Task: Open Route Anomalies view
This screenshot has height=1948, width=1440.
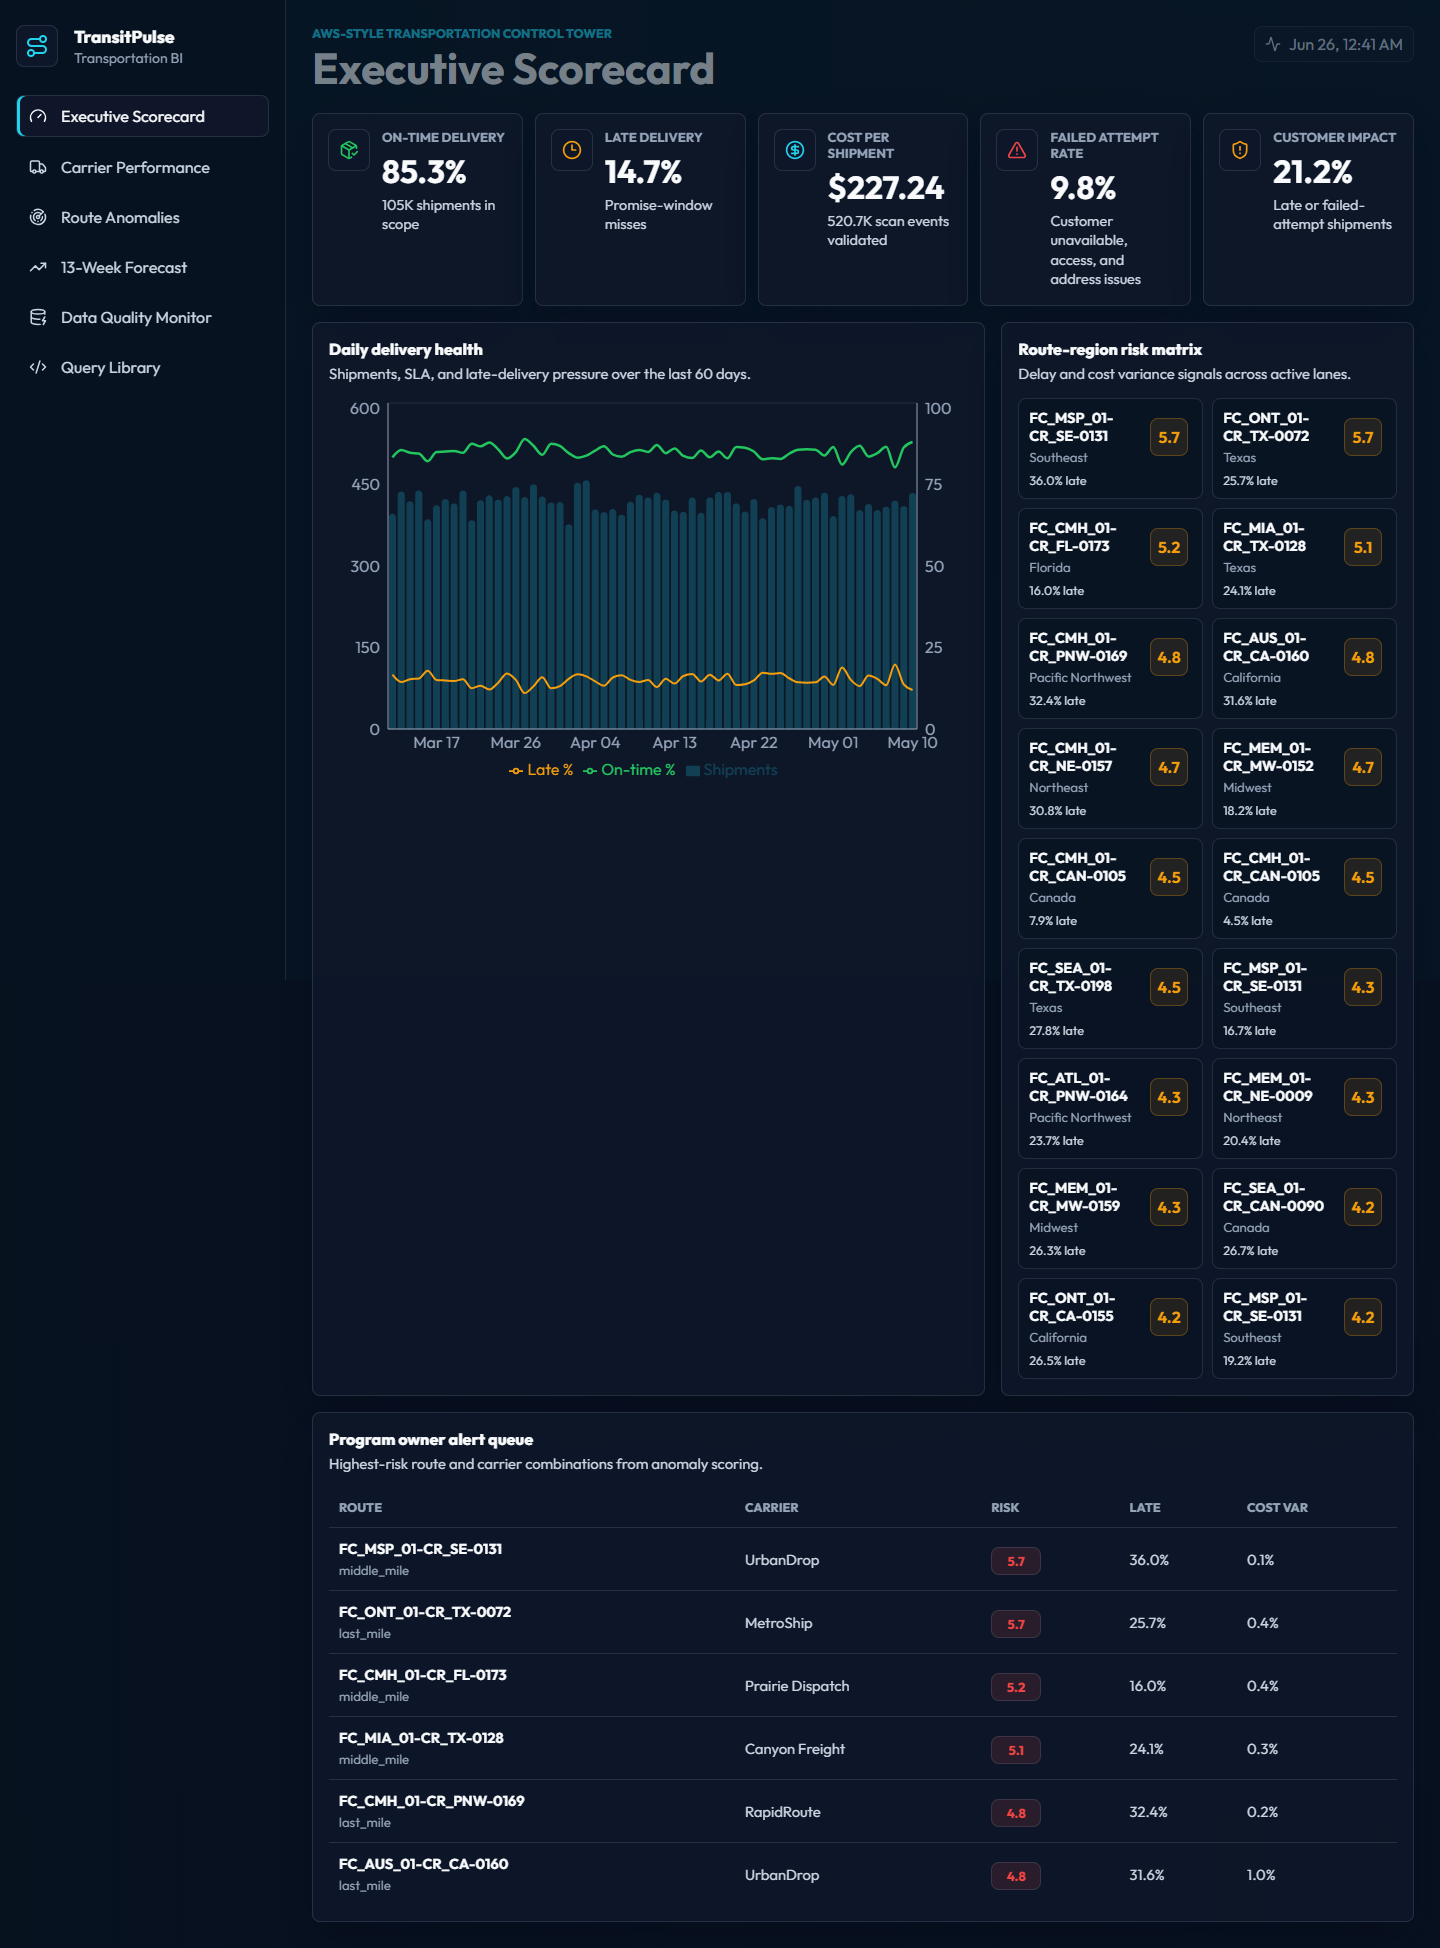Action: click(x=143, y=217)
